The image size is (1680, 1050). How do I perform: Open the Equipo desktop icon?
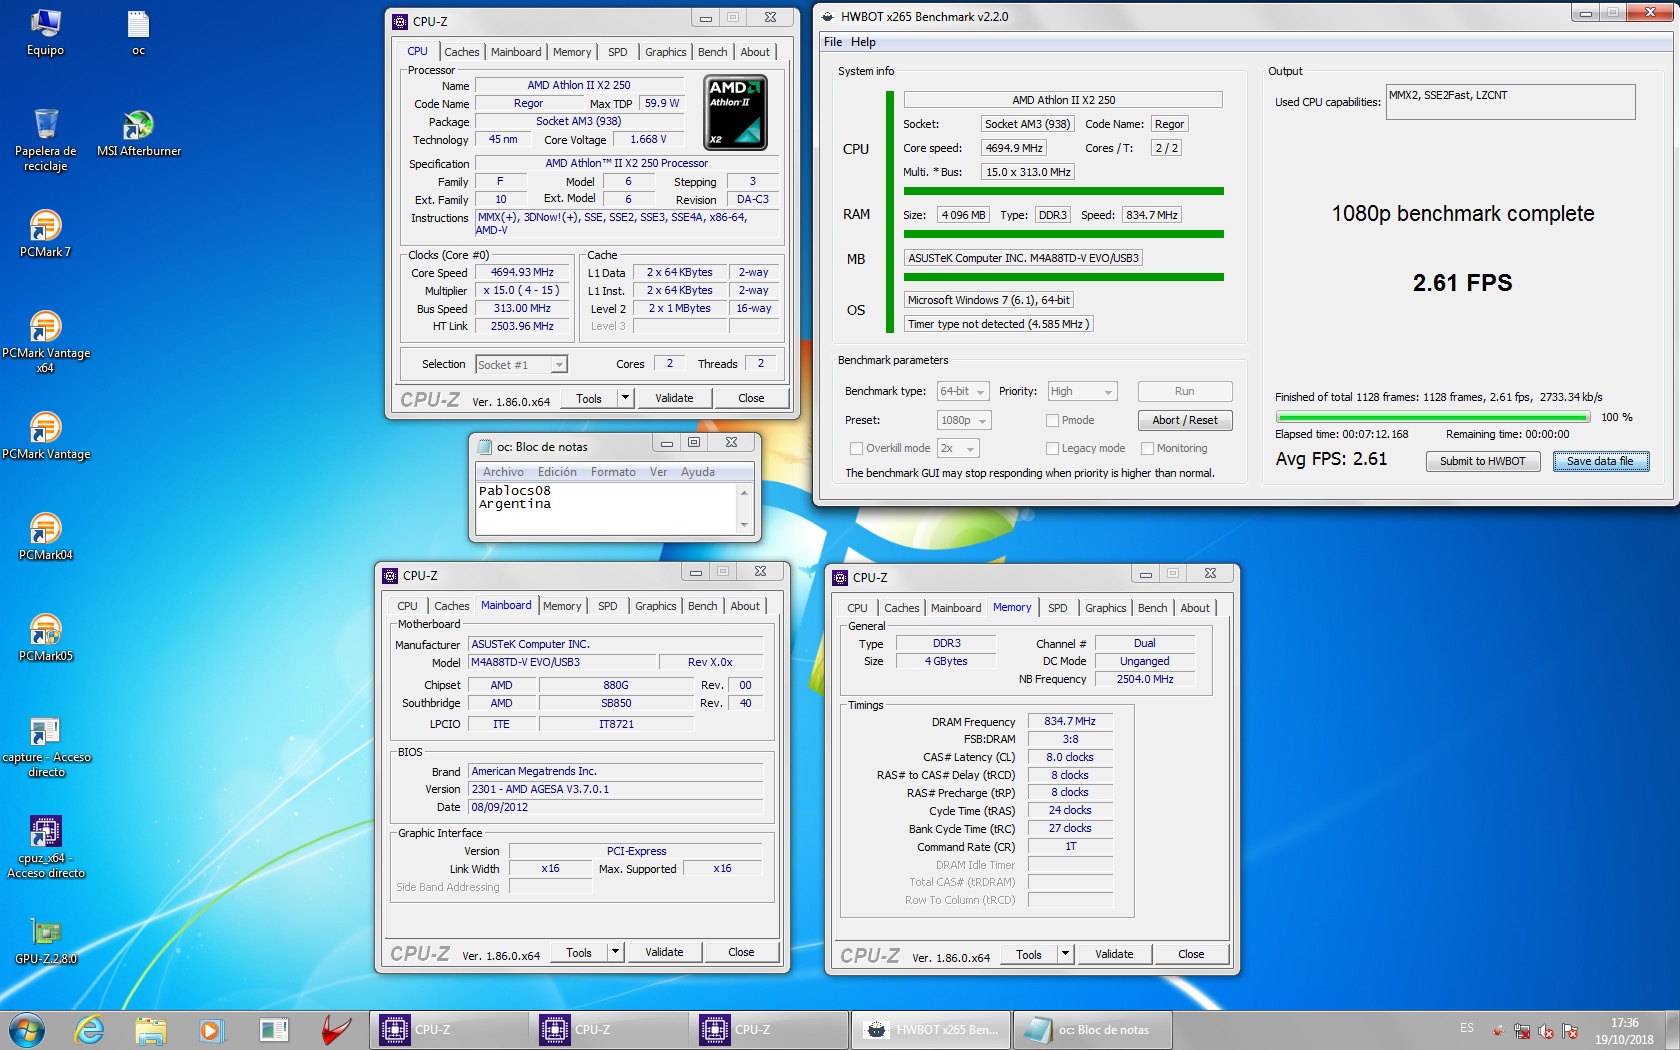[45, 33]
